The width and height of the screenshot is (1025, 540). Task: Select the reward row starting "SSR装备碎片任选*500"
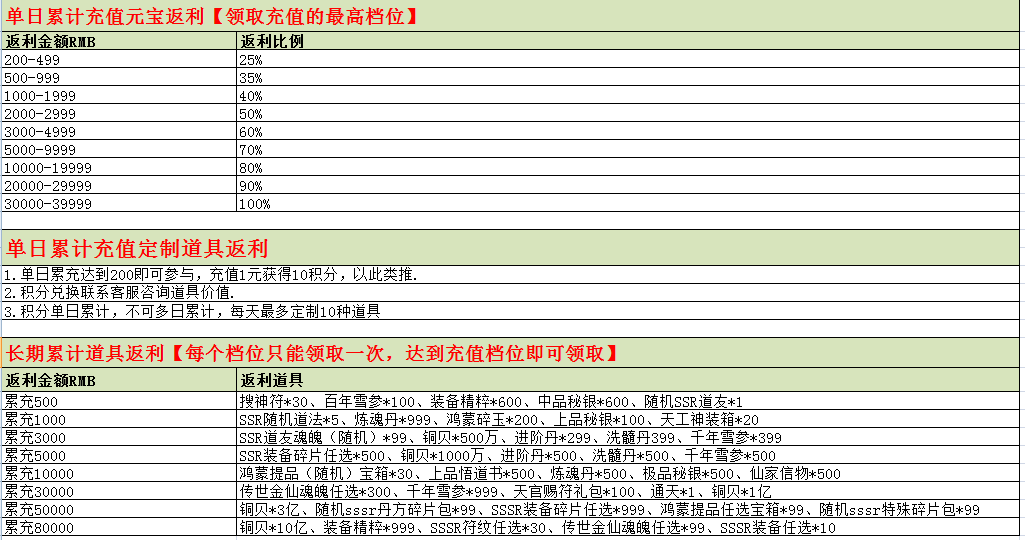click(x=628, y=455)
